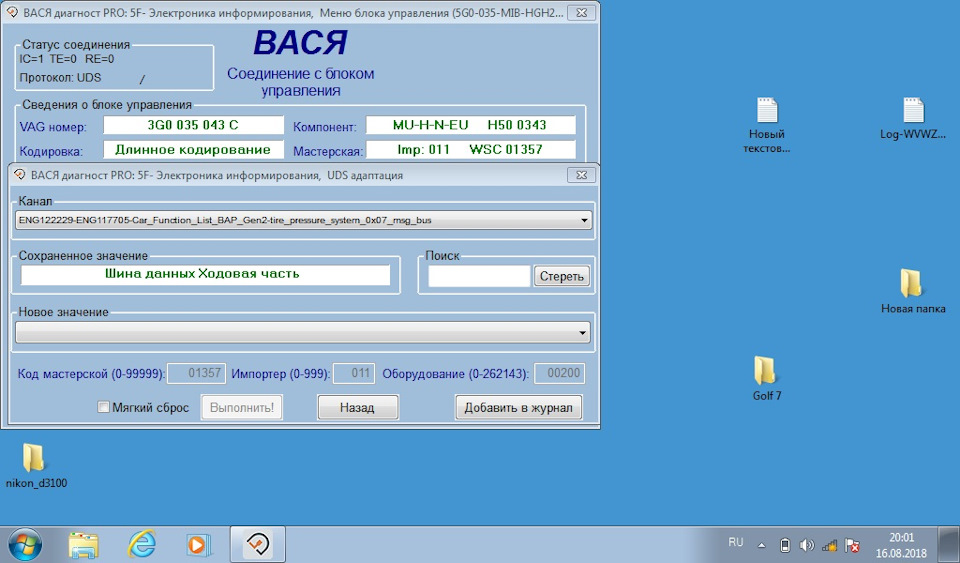Click the 'Оборудование' field 00200
This screenshot has width=960, height=563.
[x=559, y=373]
